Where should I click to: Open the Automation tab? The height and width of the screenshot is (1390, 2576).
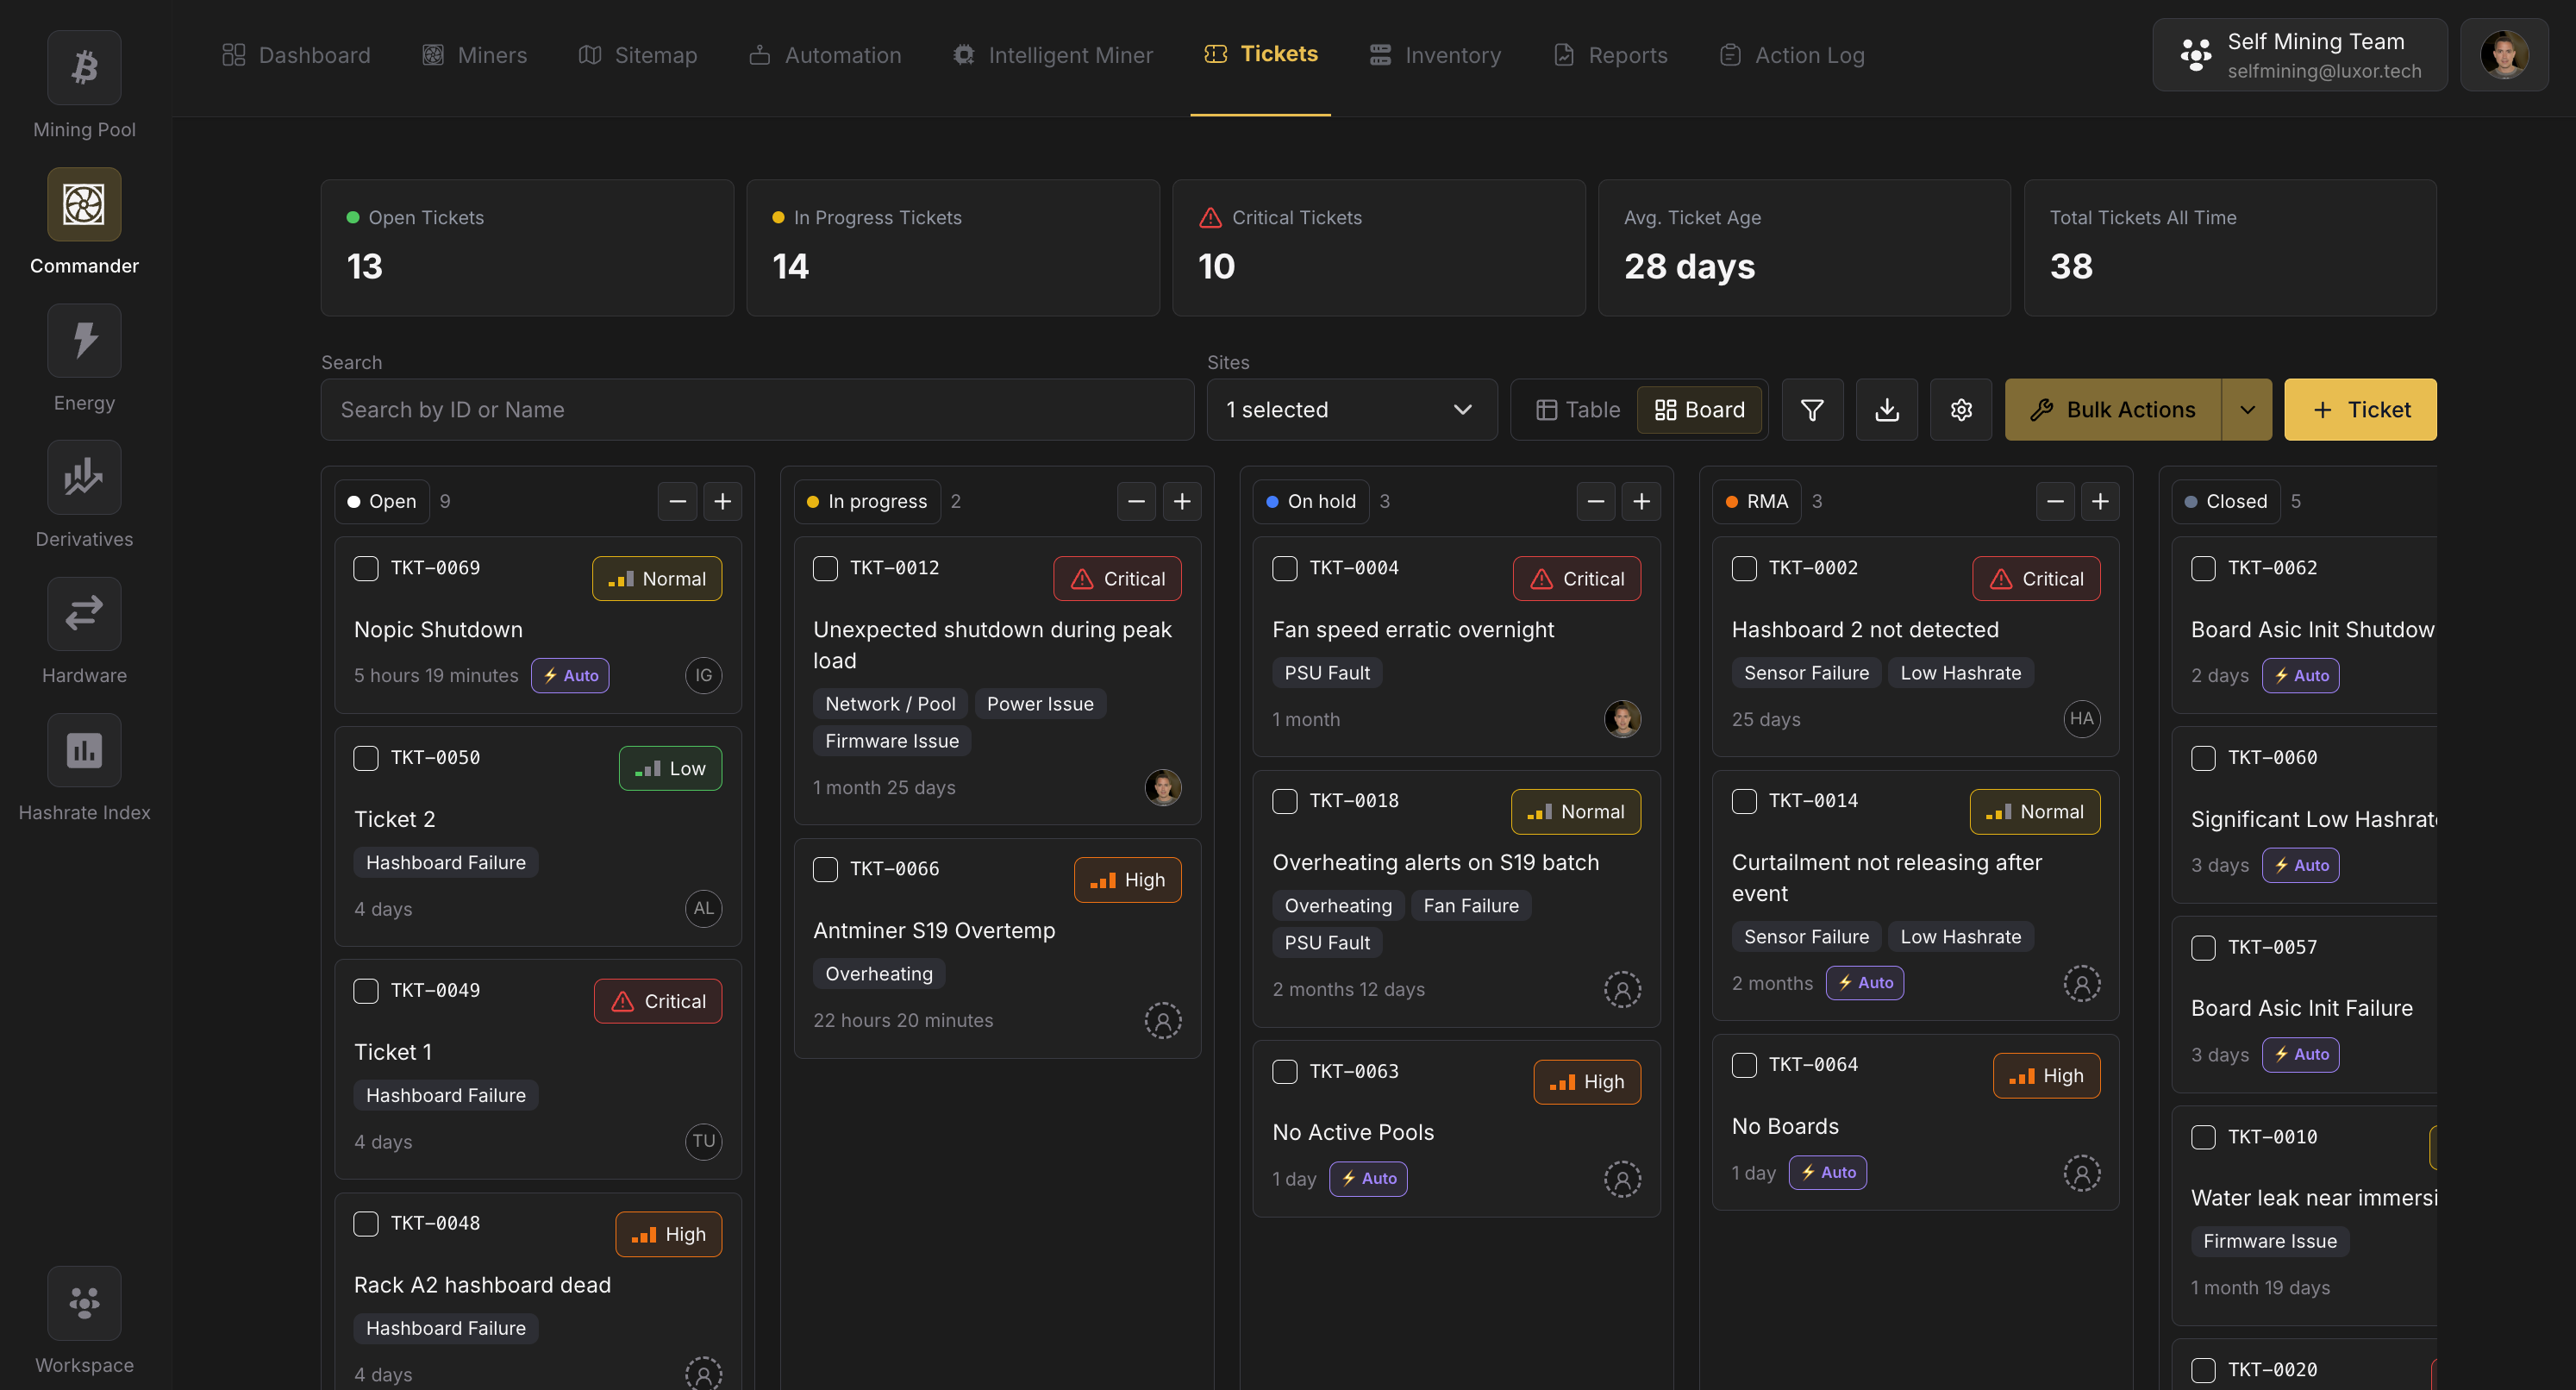click(825, 55)
